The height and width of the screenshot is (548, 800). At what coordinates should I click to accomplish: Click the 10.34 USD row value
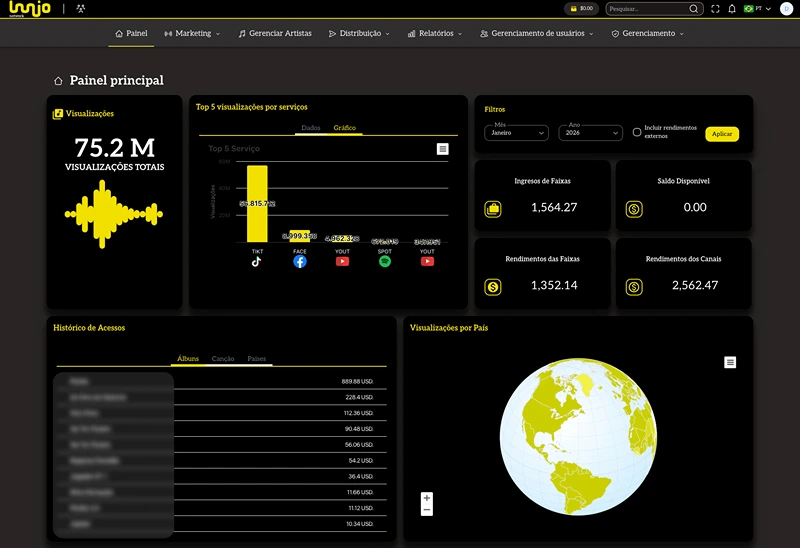(x=360, y=524)
